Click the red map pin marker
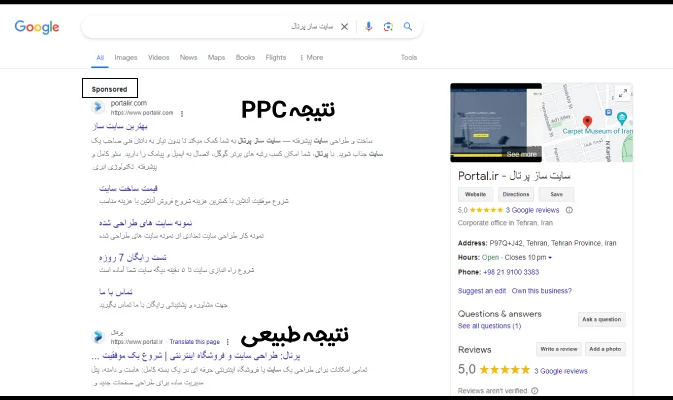The height and width of the screenshot is (400, 673). tap(587, 121)
